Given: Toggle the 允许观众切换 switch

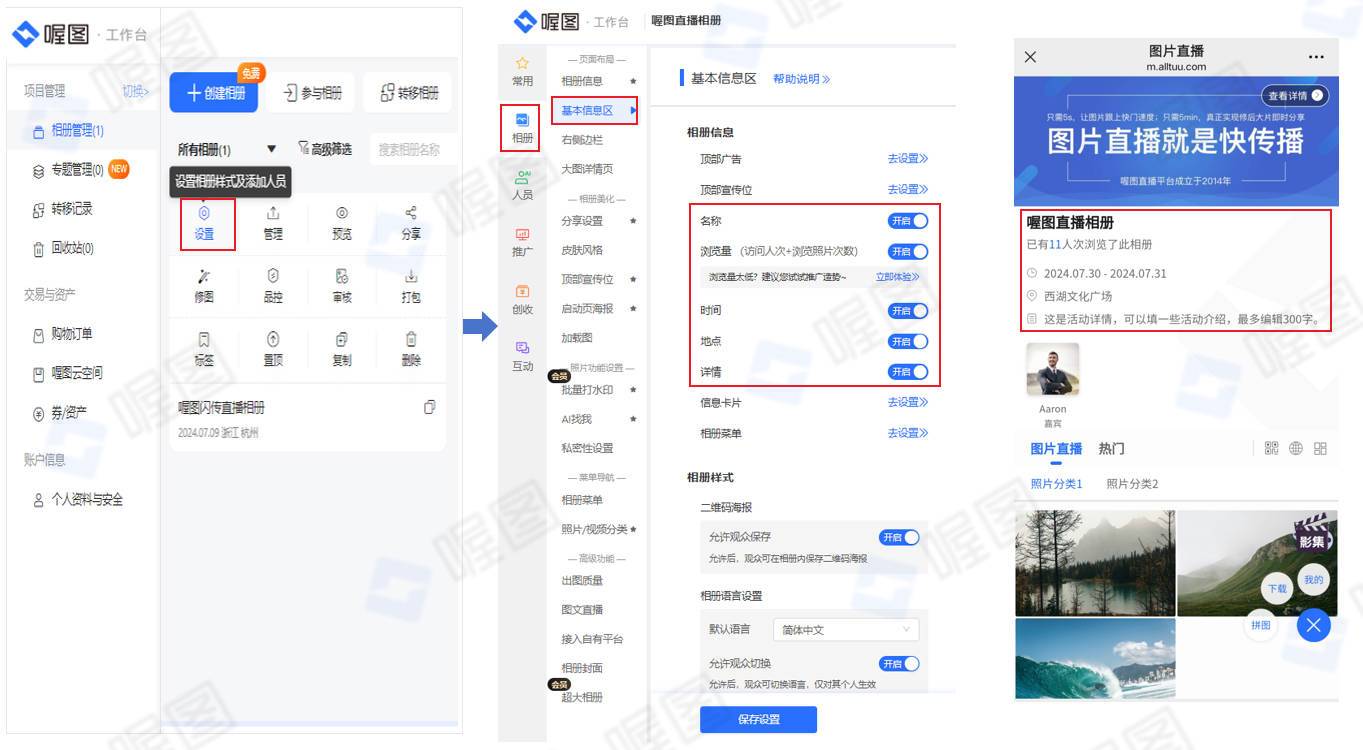Looking at the screenshot, I should (899, 664).
